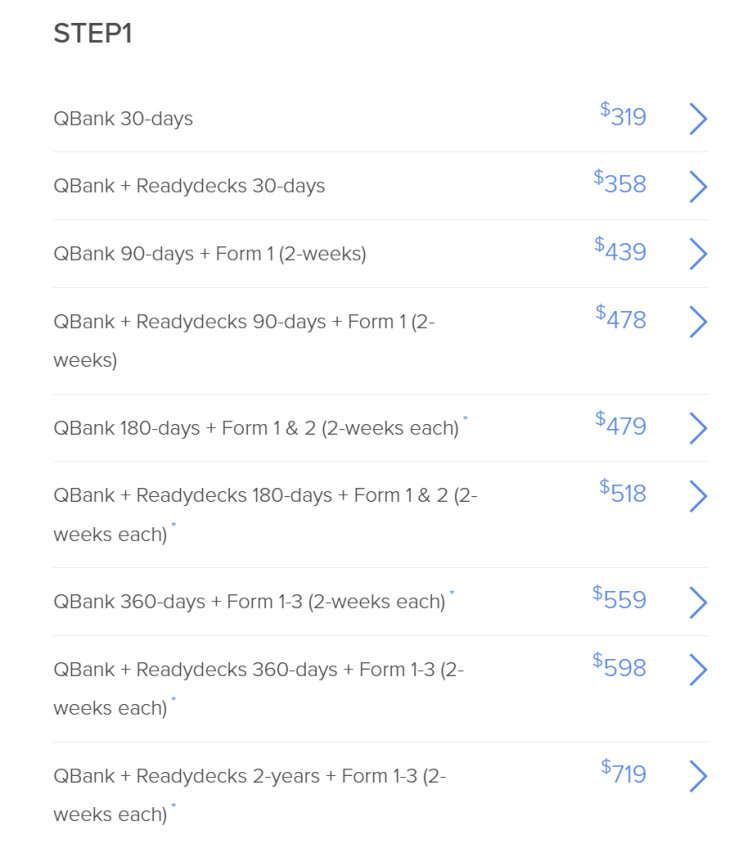Viewport: 743px width, 853px height.
Task: Open the arrow for the $559 360-days plan
Action: click(698, 602)
